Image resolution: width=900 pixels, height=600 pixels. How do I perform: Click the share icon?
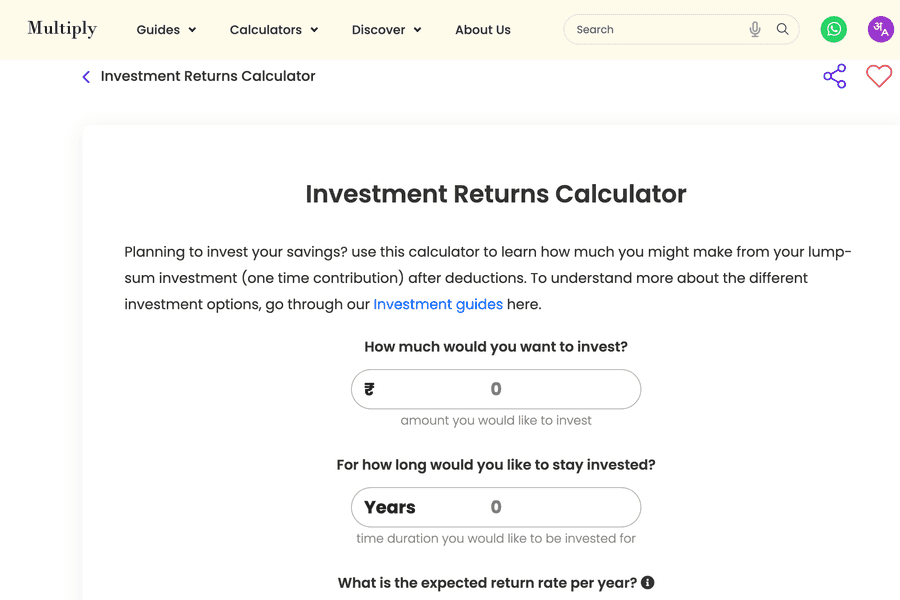(835, 76)
